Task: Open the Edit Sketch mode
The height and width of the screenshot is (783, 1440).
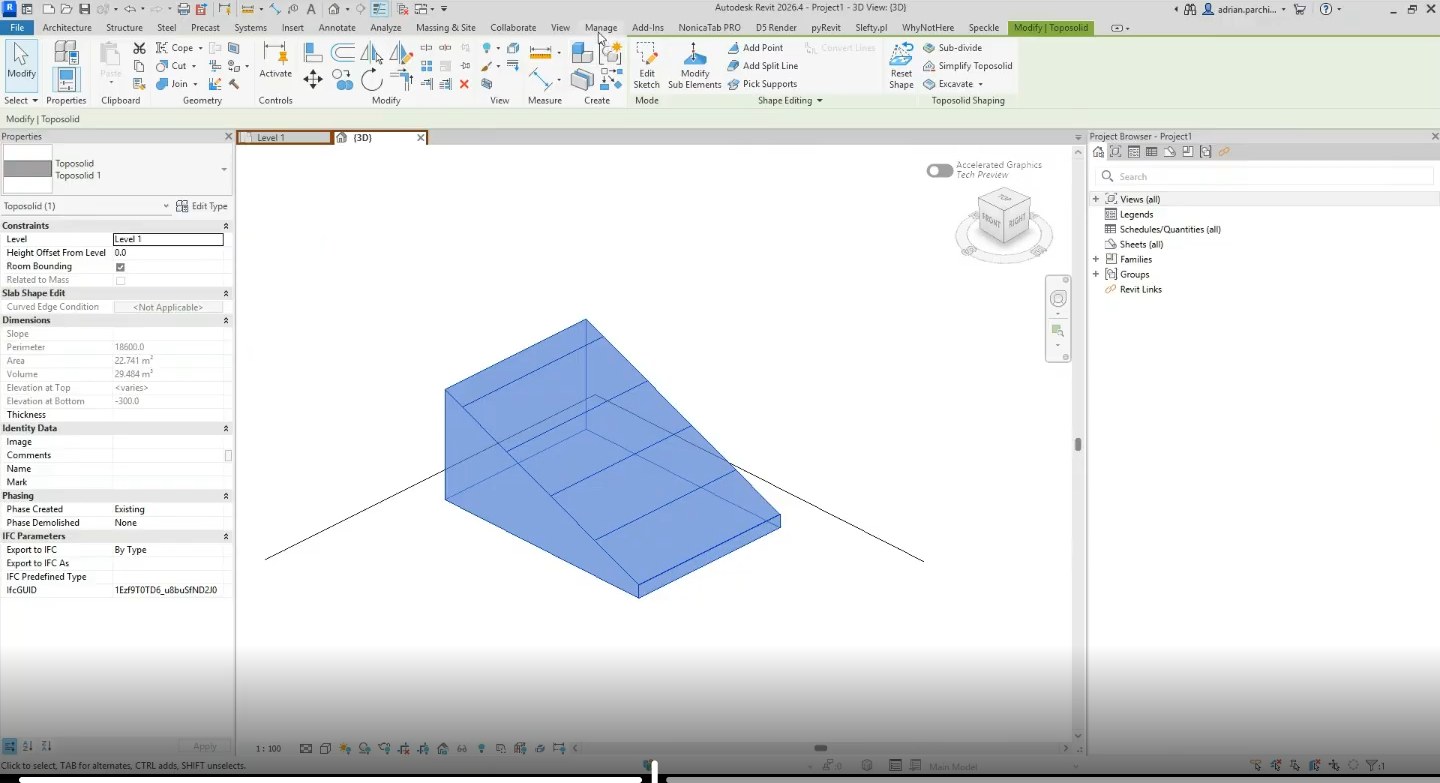Action: (x=647, y=66)
